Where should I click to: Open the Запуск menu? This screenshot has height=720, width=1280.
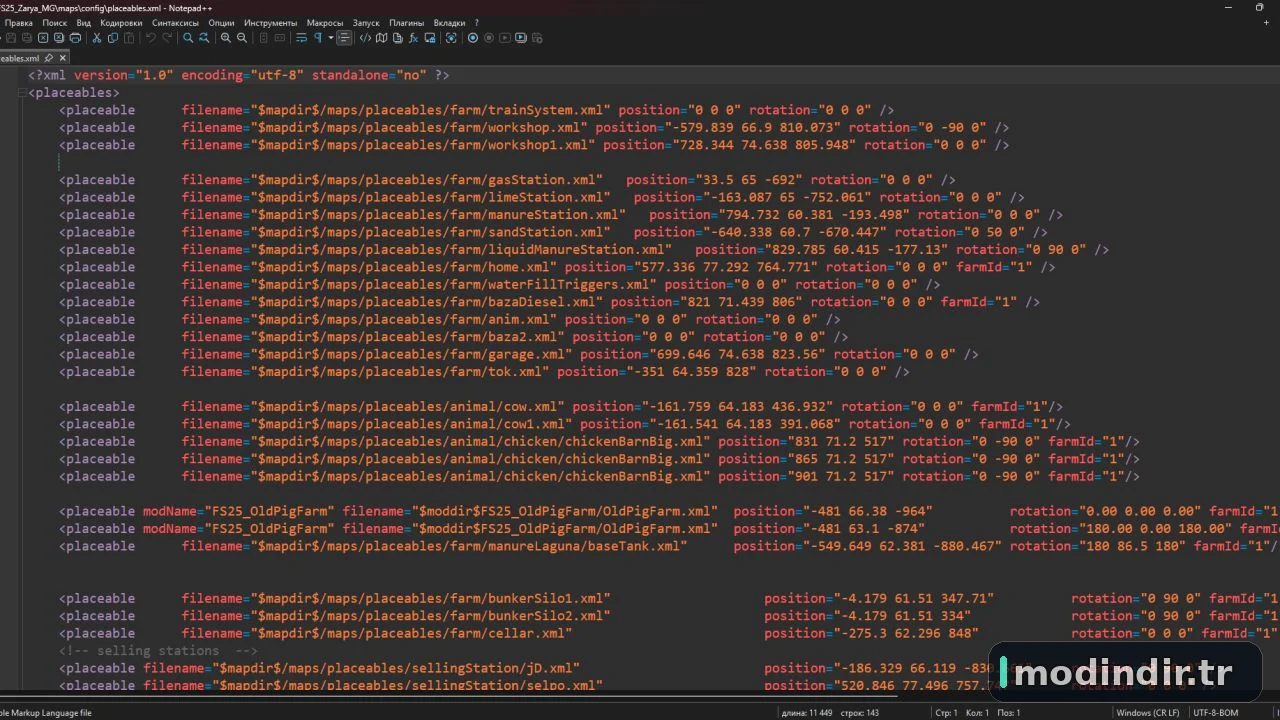[x=366, y=22]
